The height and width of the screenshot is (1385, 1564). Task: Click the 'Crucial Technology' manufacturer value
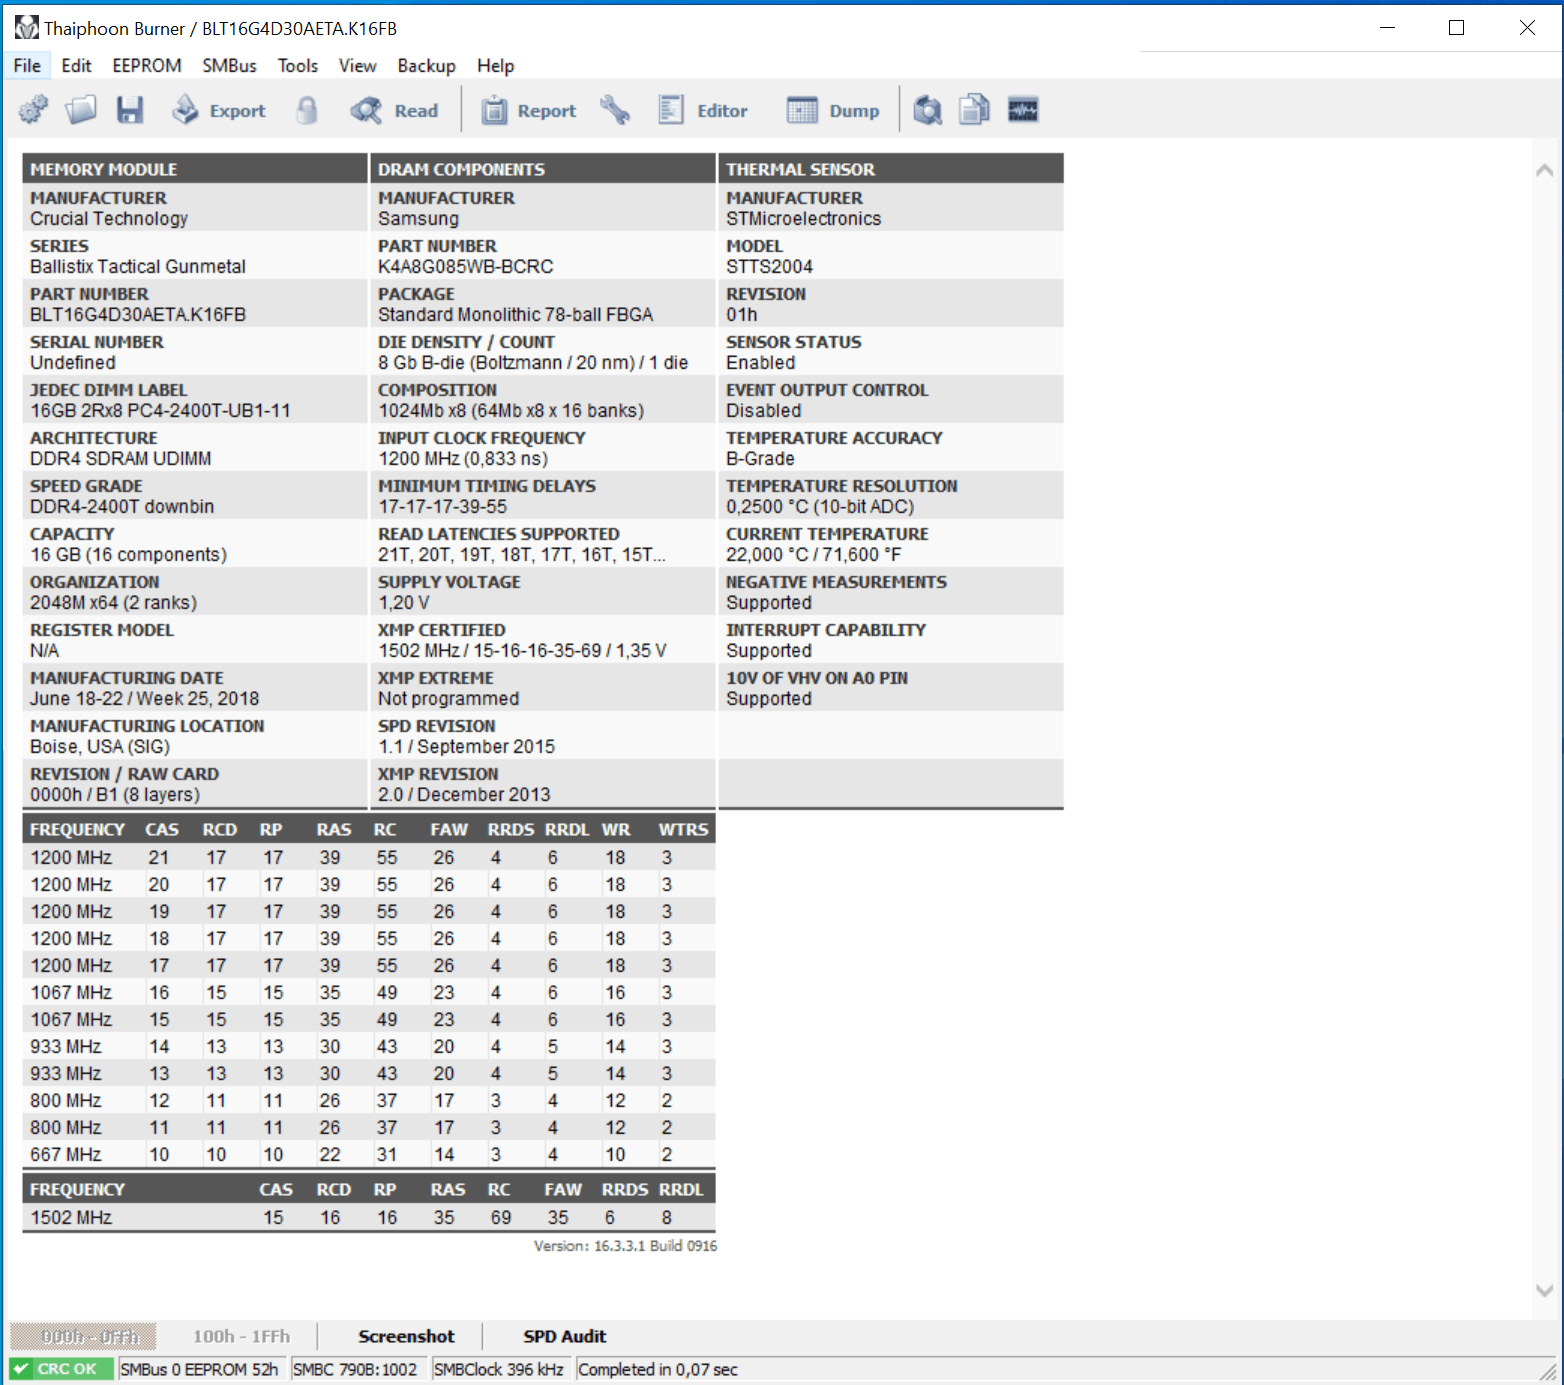click(109, 218)
